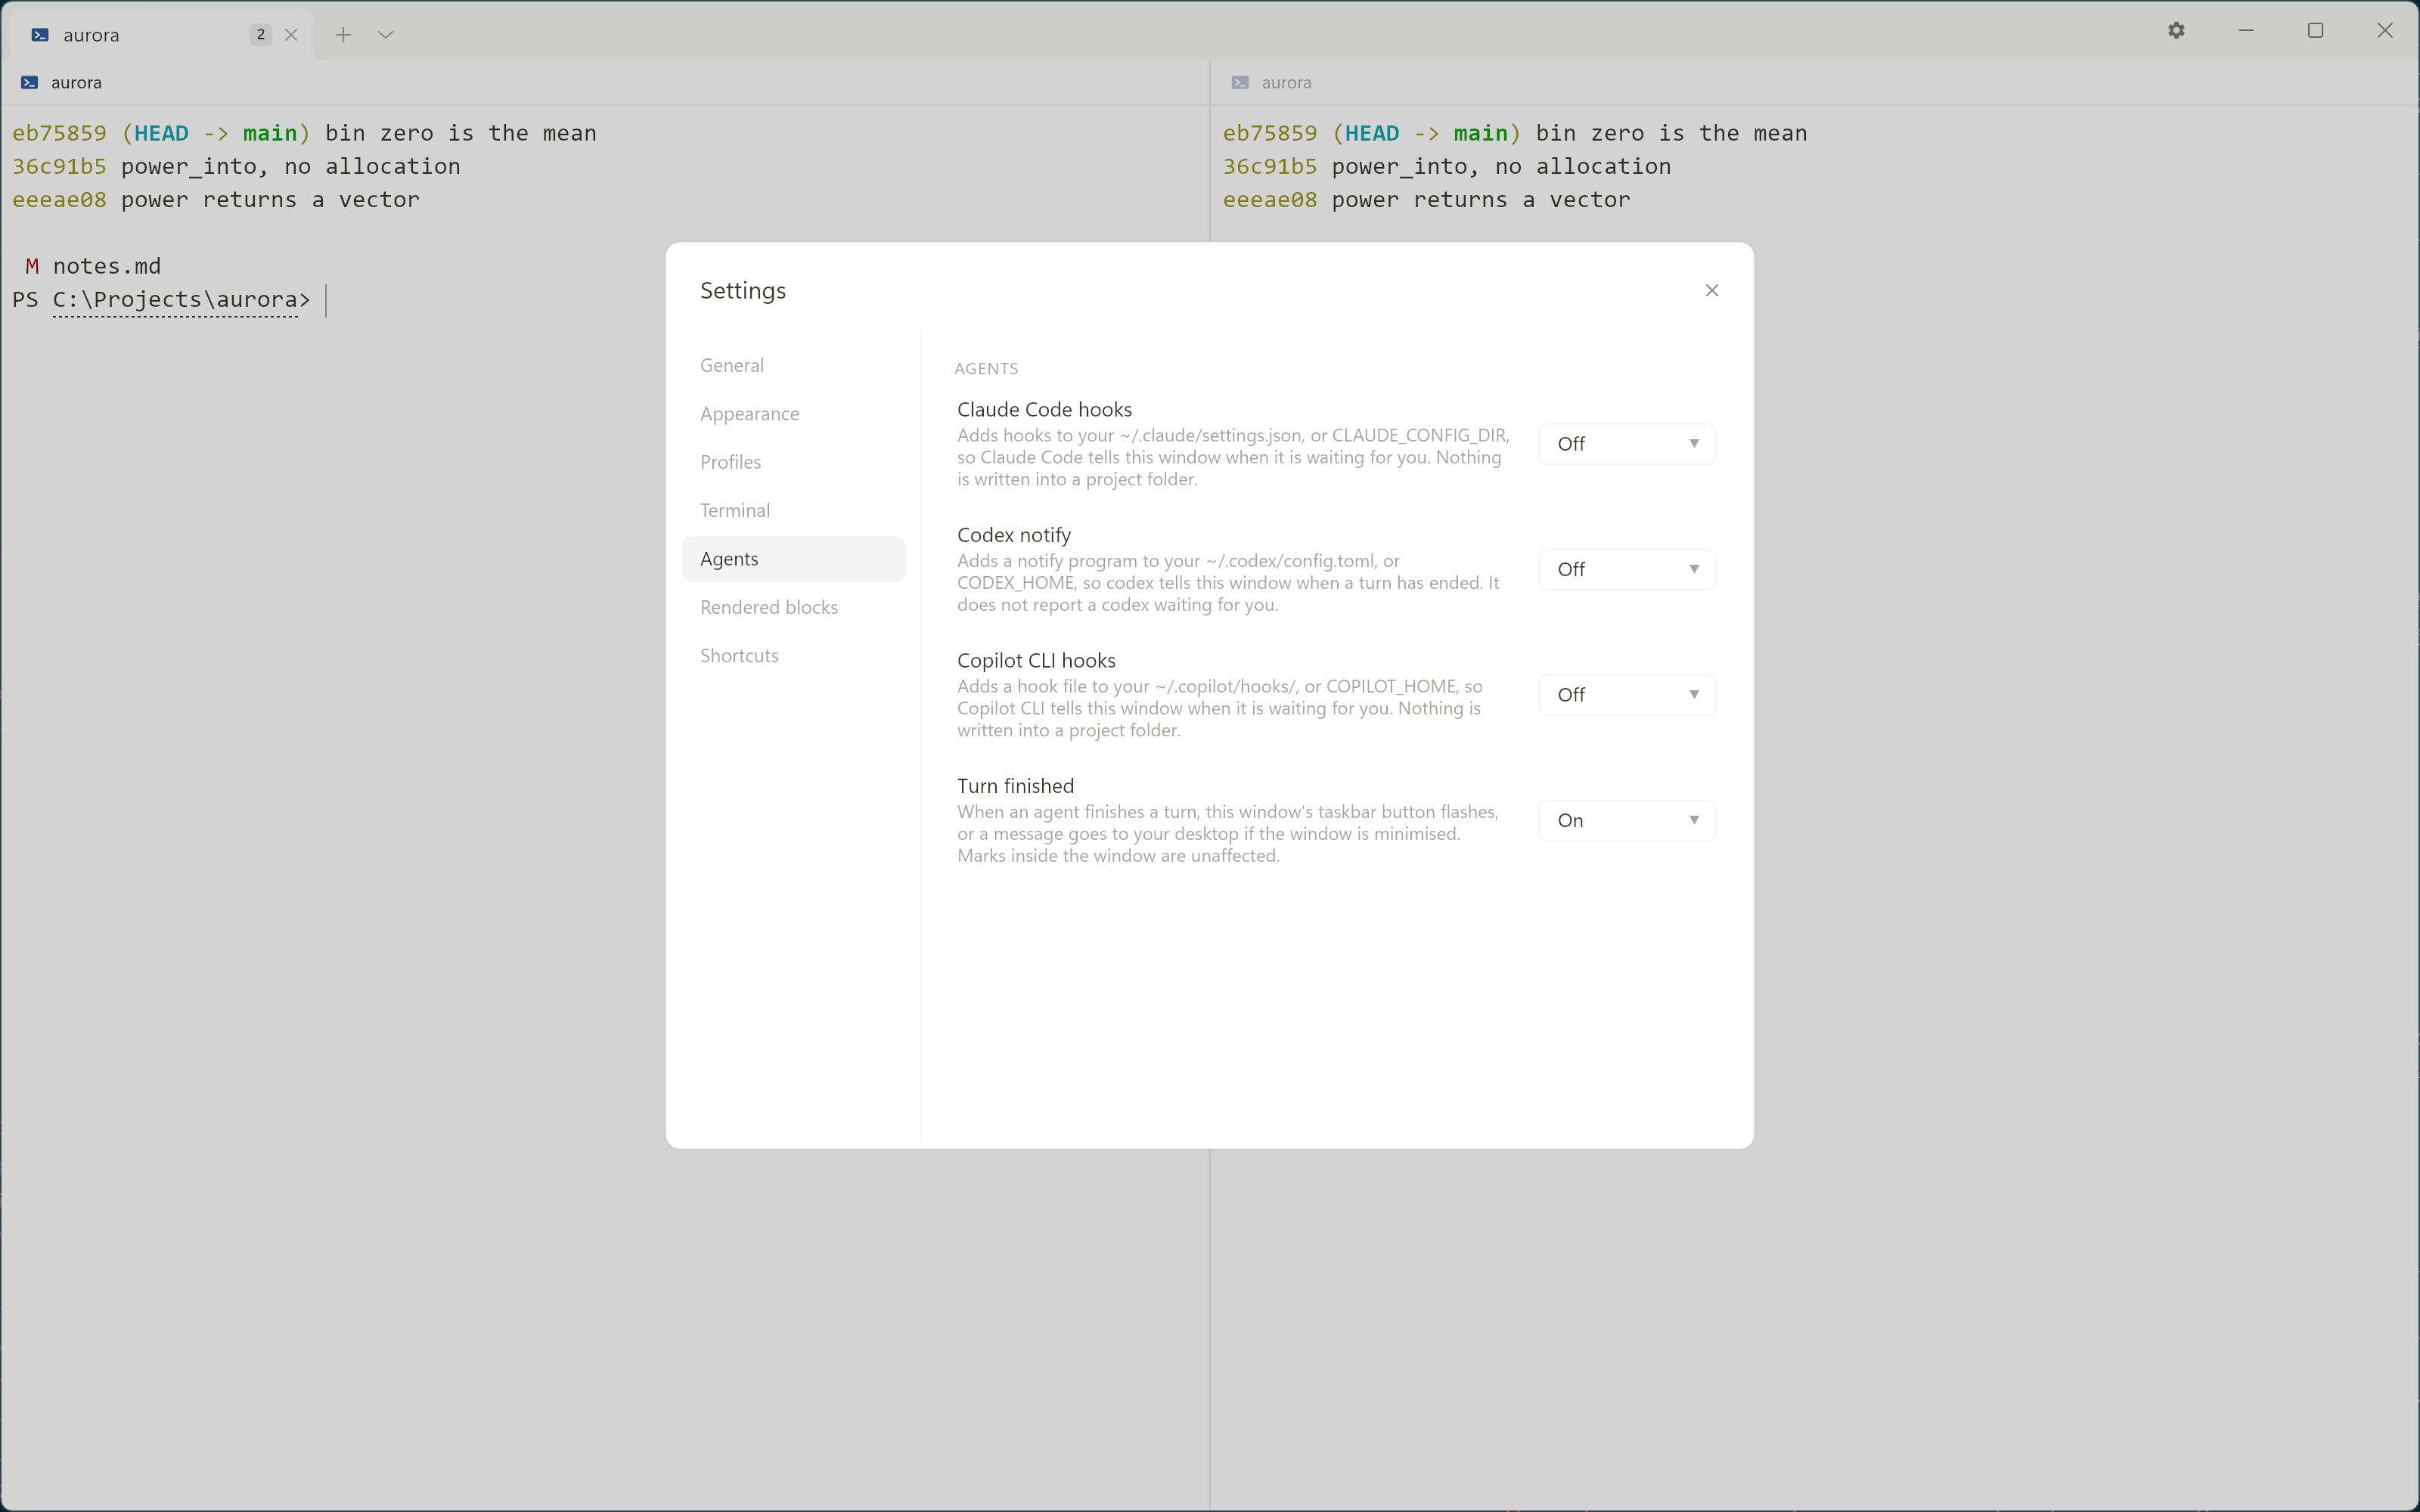Viewport: 2420px width, 1512px height.
Task: Select General in settings sidebar
Action: (794, 366)
